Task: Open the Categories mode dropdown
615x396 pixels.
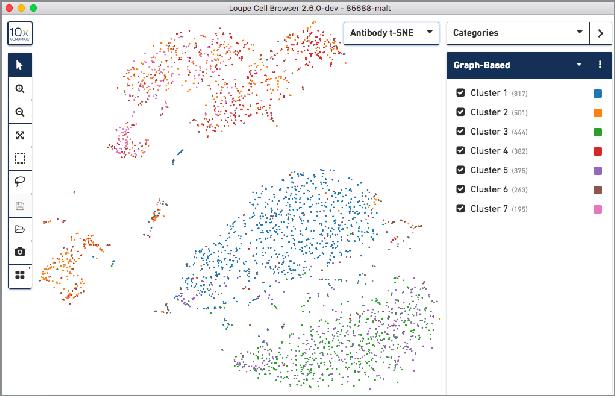Action: click(x=518, y=33)
